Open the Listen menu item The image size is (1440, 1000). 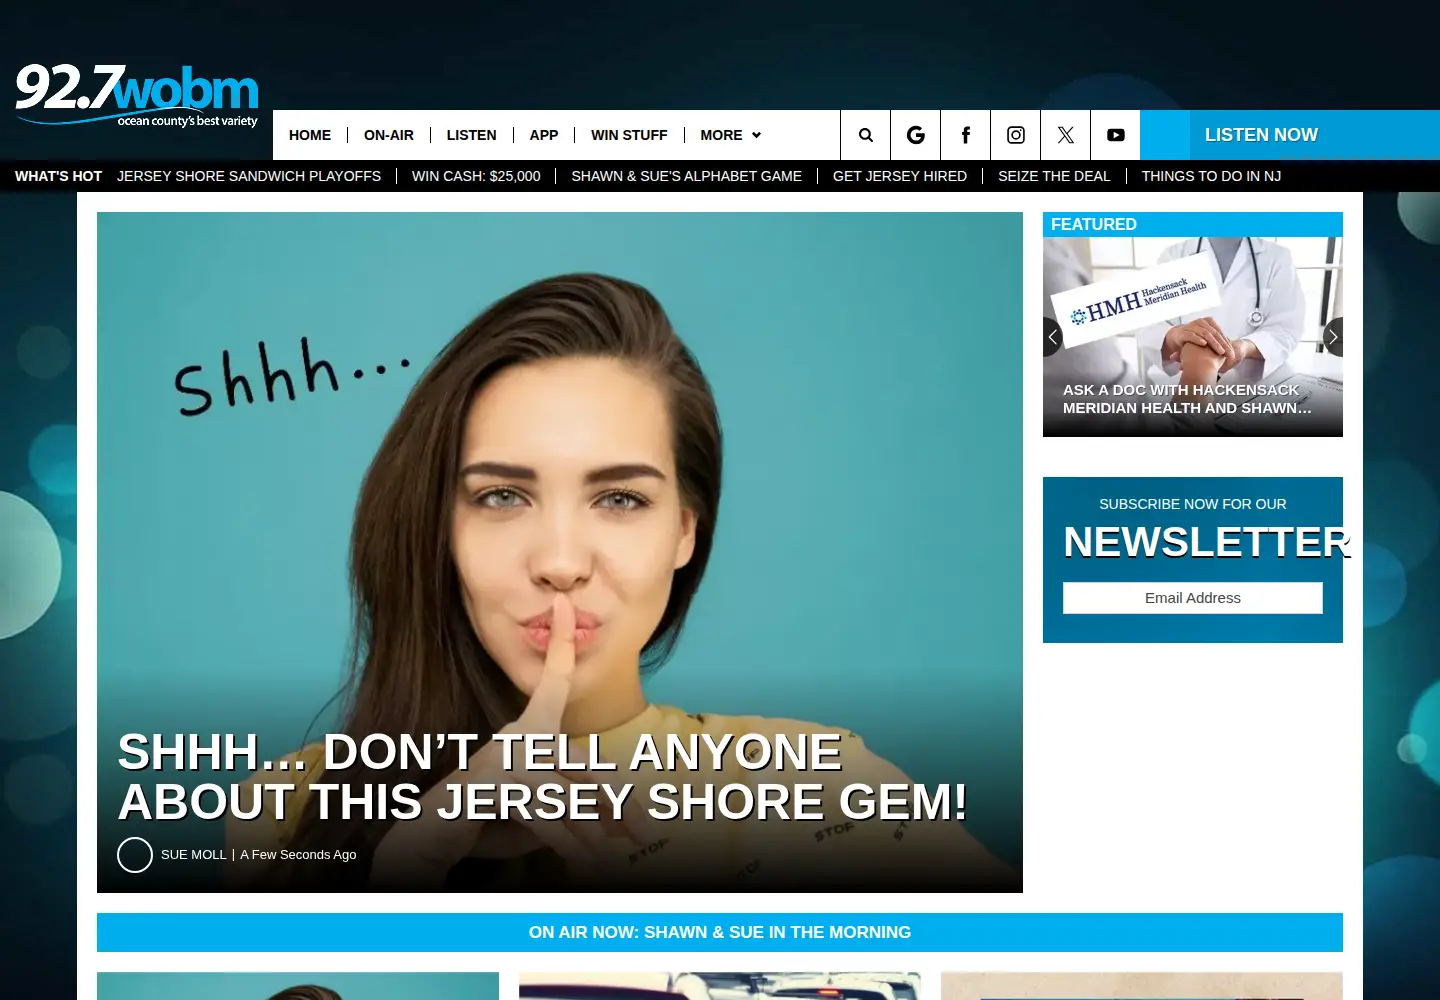[471, 135]
